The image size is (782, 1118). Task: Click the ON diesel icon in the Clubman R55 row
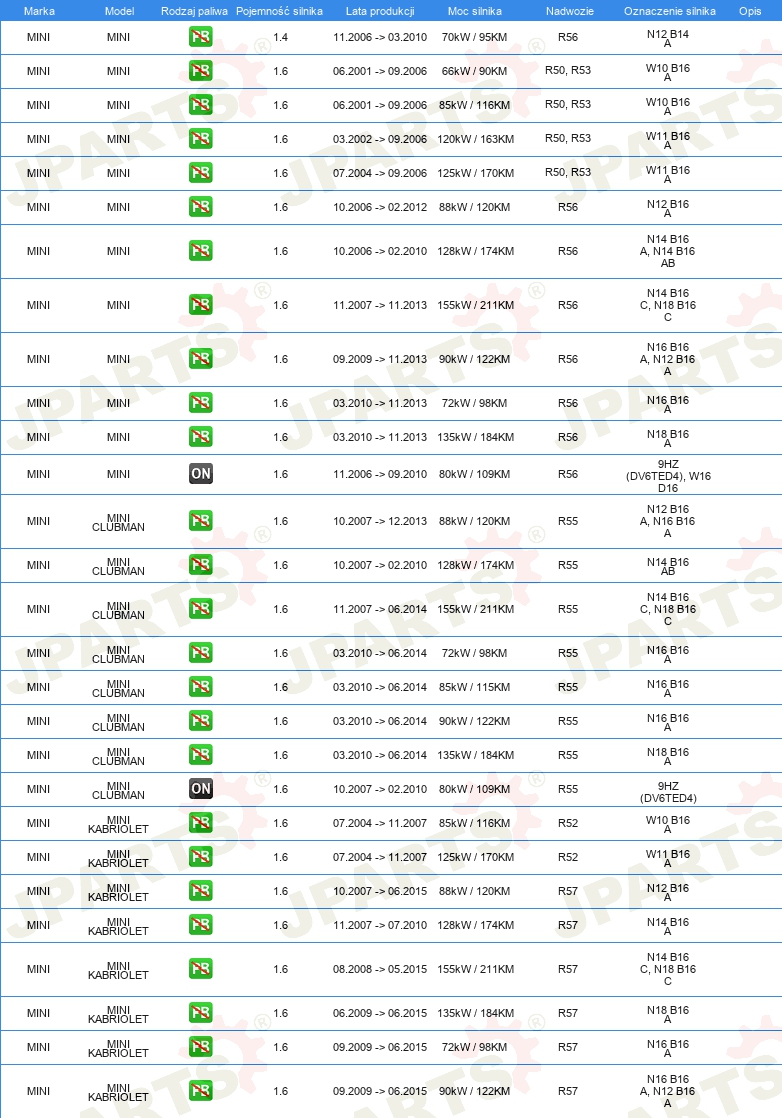coord(200,789)
